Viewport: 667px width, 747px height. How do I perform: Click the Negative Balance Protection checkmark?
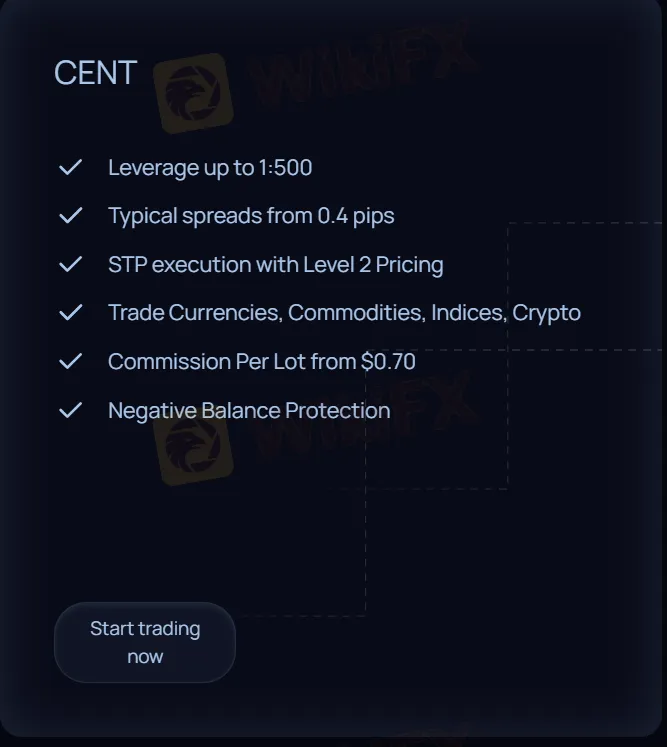tap(70, 410)
